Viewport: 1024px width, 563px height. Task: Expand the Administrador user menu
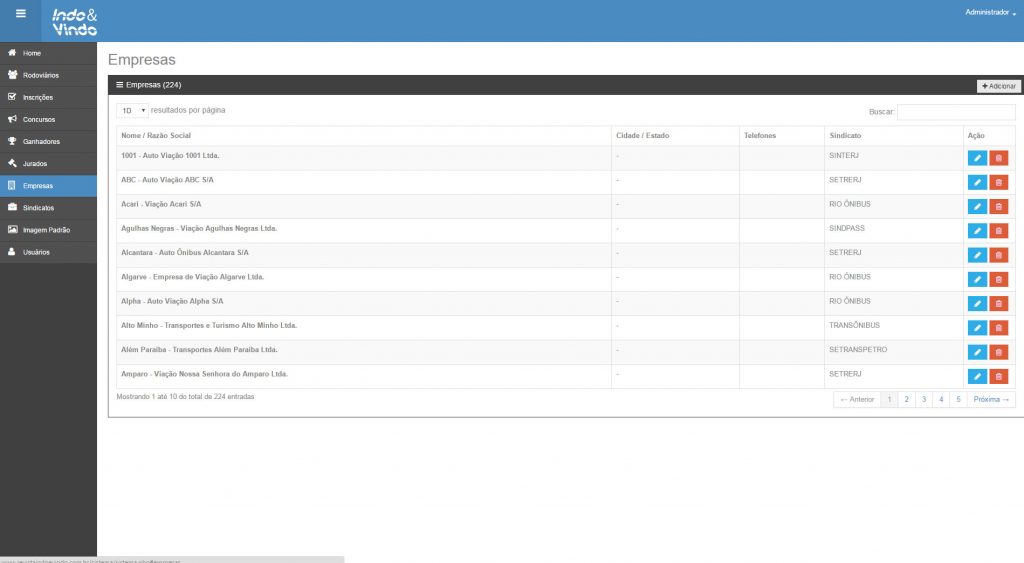[990, 12]
